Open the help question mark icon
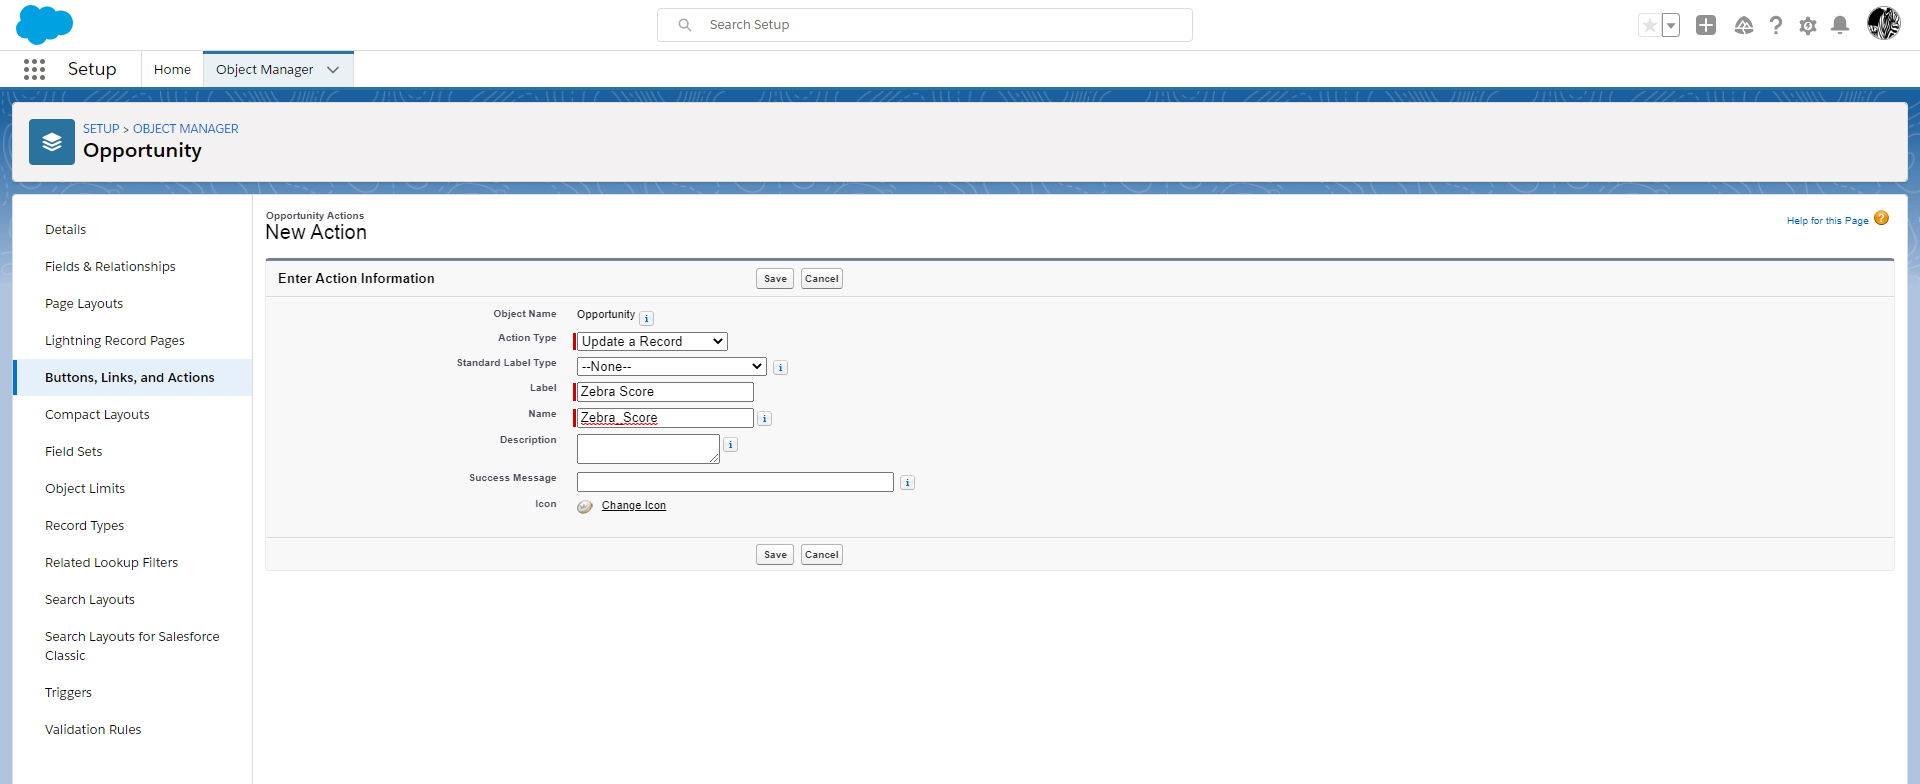This screenshot has height=784, width=1920. click(1776, 25)
